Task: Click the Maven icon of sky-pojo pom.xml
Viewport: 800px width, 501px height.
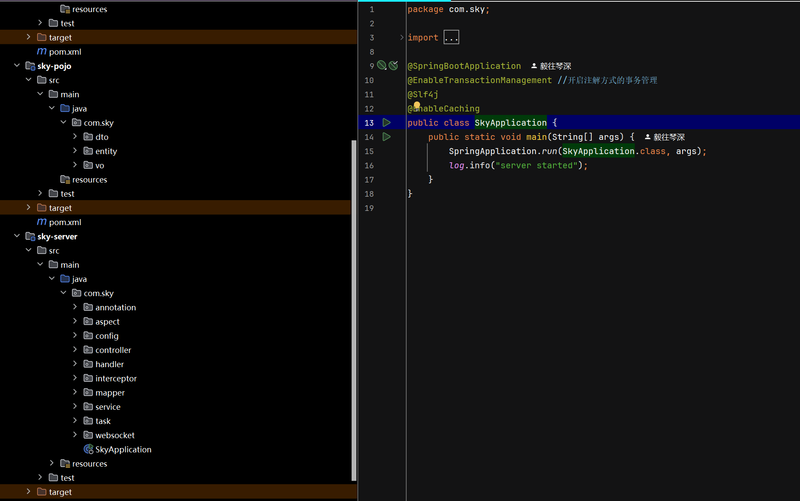Action: click(x=42, y=222)
